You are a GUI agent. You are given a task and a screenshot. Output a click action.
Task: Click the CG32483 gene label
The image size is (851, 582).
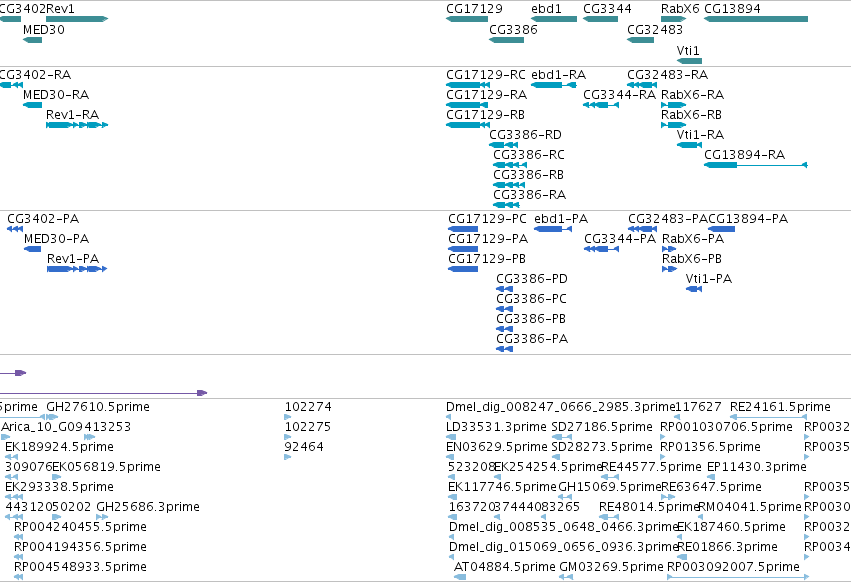pos(655,29)
